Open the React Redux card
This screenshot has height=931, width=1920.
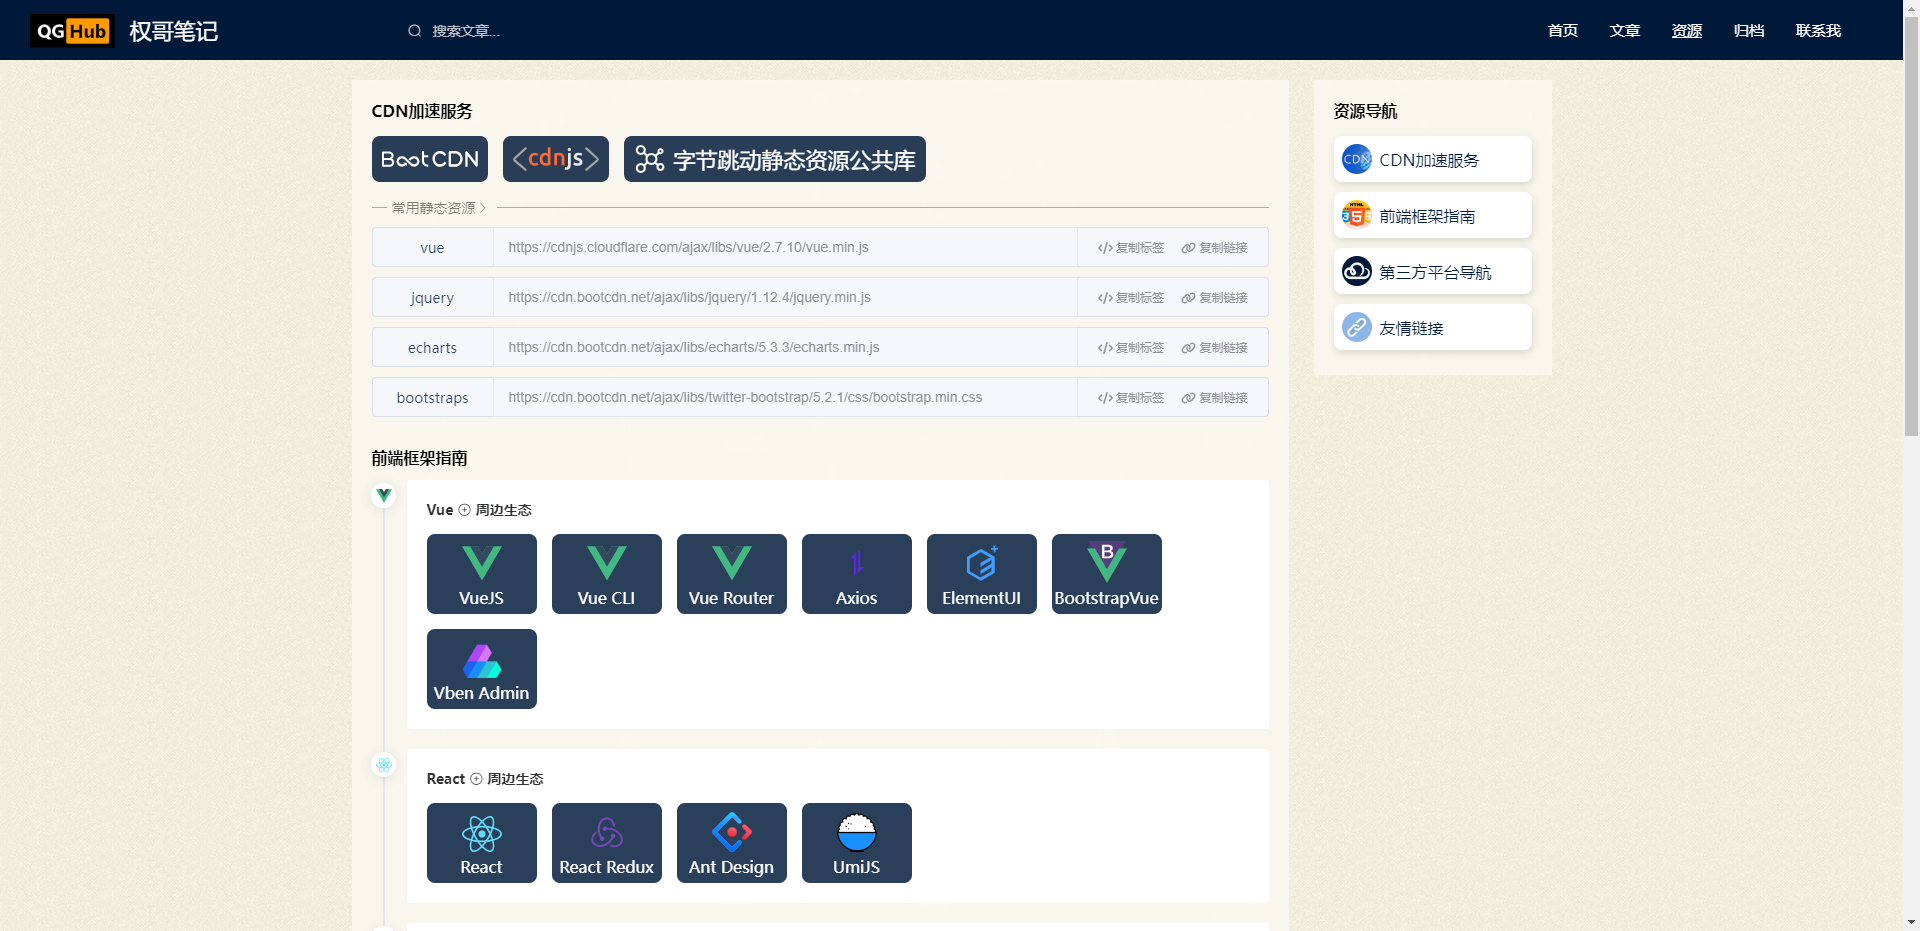[x=606, y=842]
